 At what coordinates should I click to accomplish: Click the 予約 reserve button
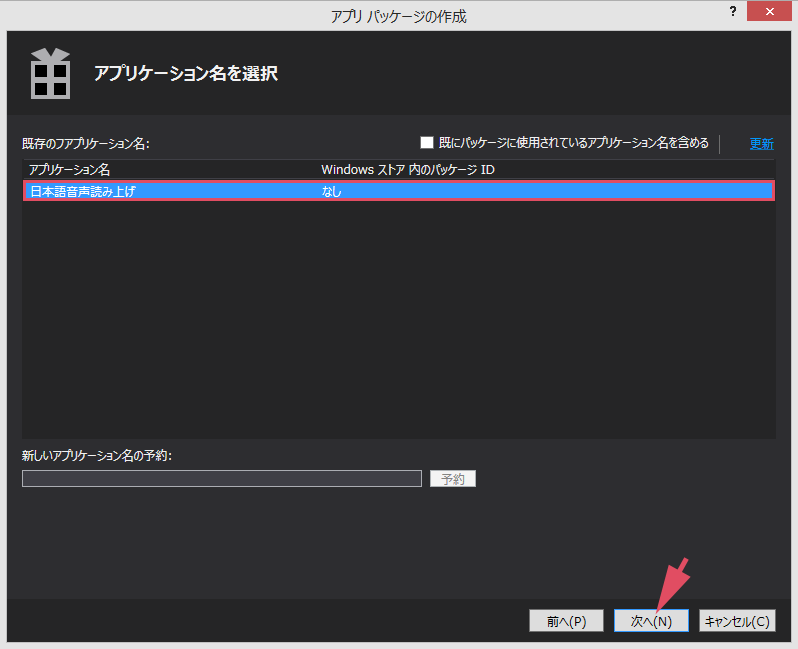[452, 478]
